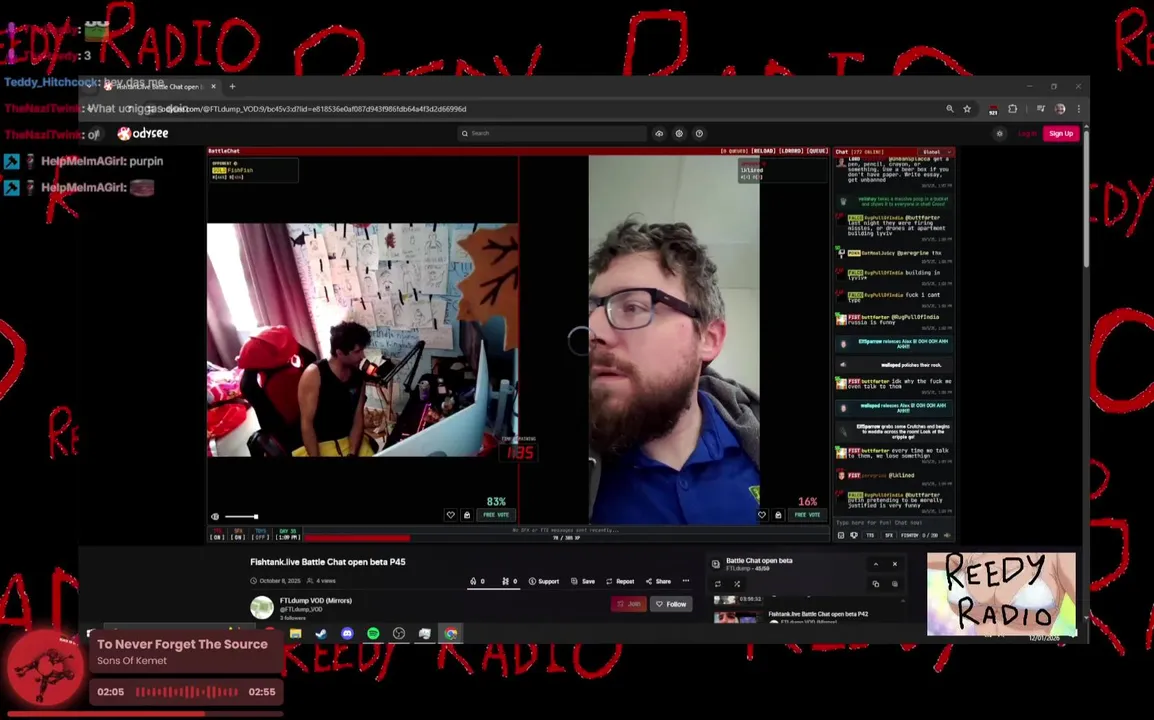
Task: Close the Battle Chat open beta playlist panel
Action: (x=895, y=564)
